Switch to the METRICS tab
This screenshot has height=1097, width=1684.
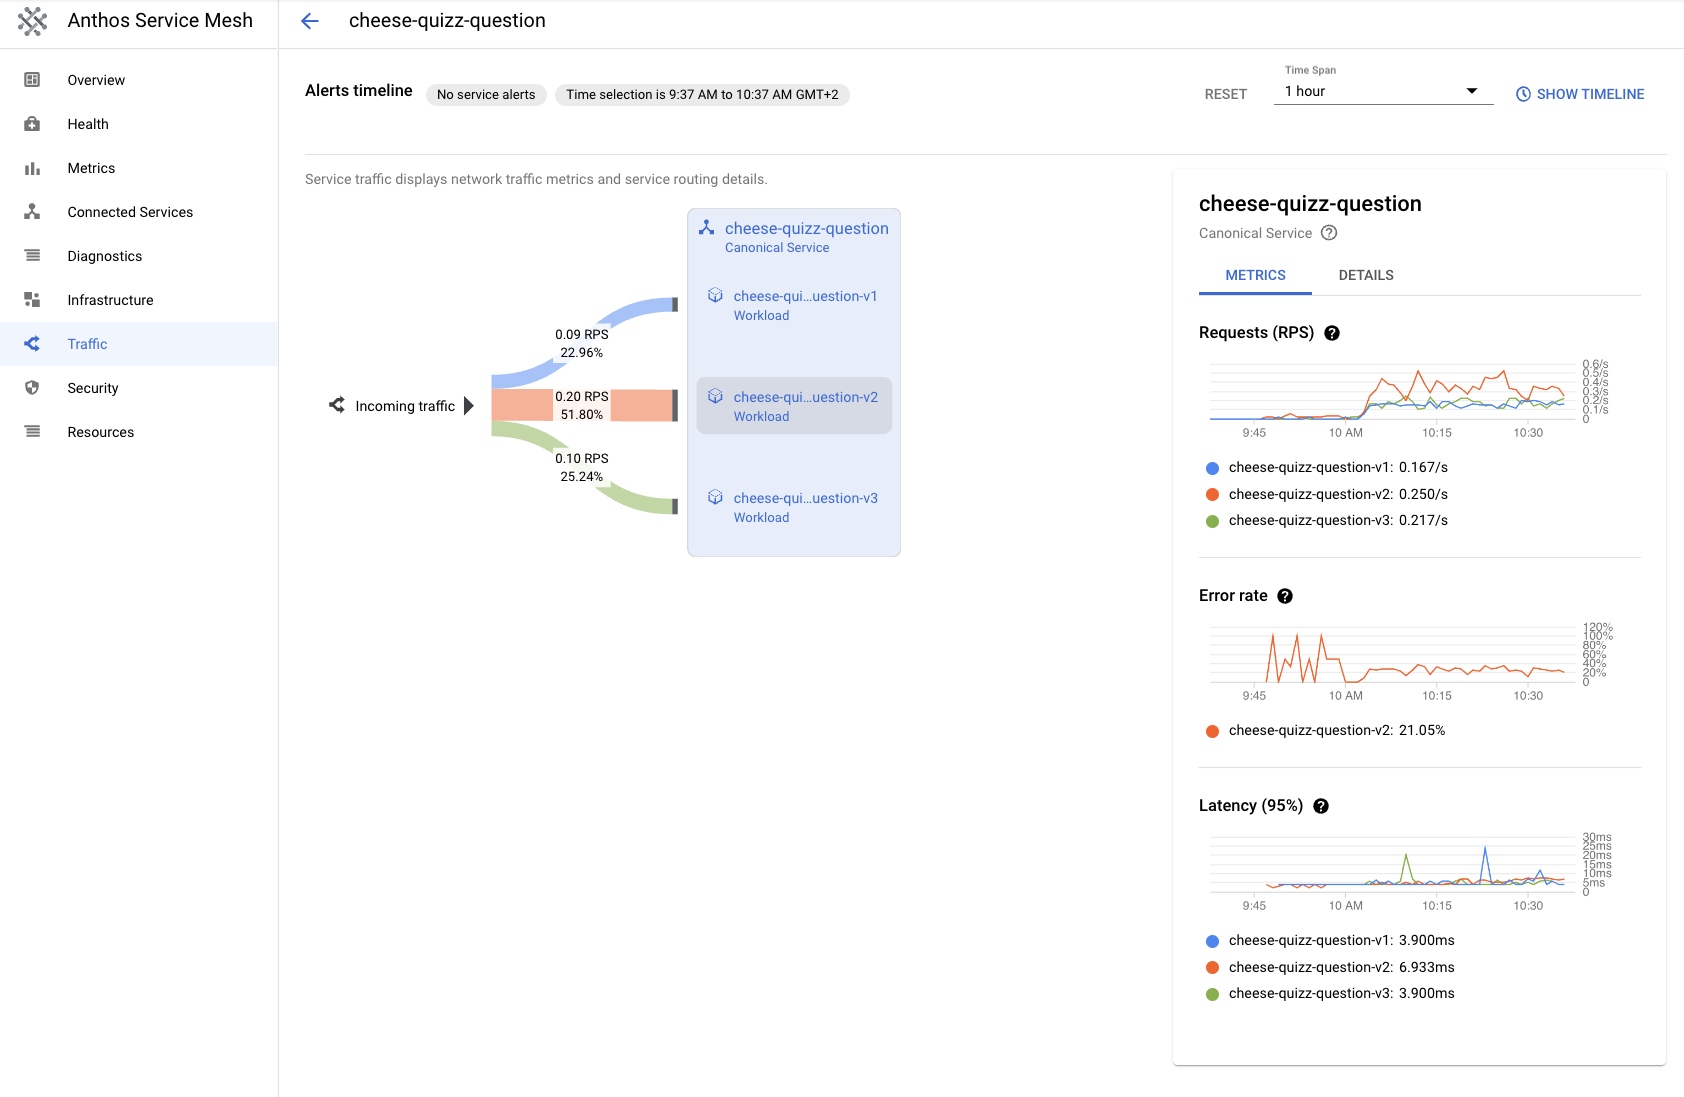point(1255,275)
